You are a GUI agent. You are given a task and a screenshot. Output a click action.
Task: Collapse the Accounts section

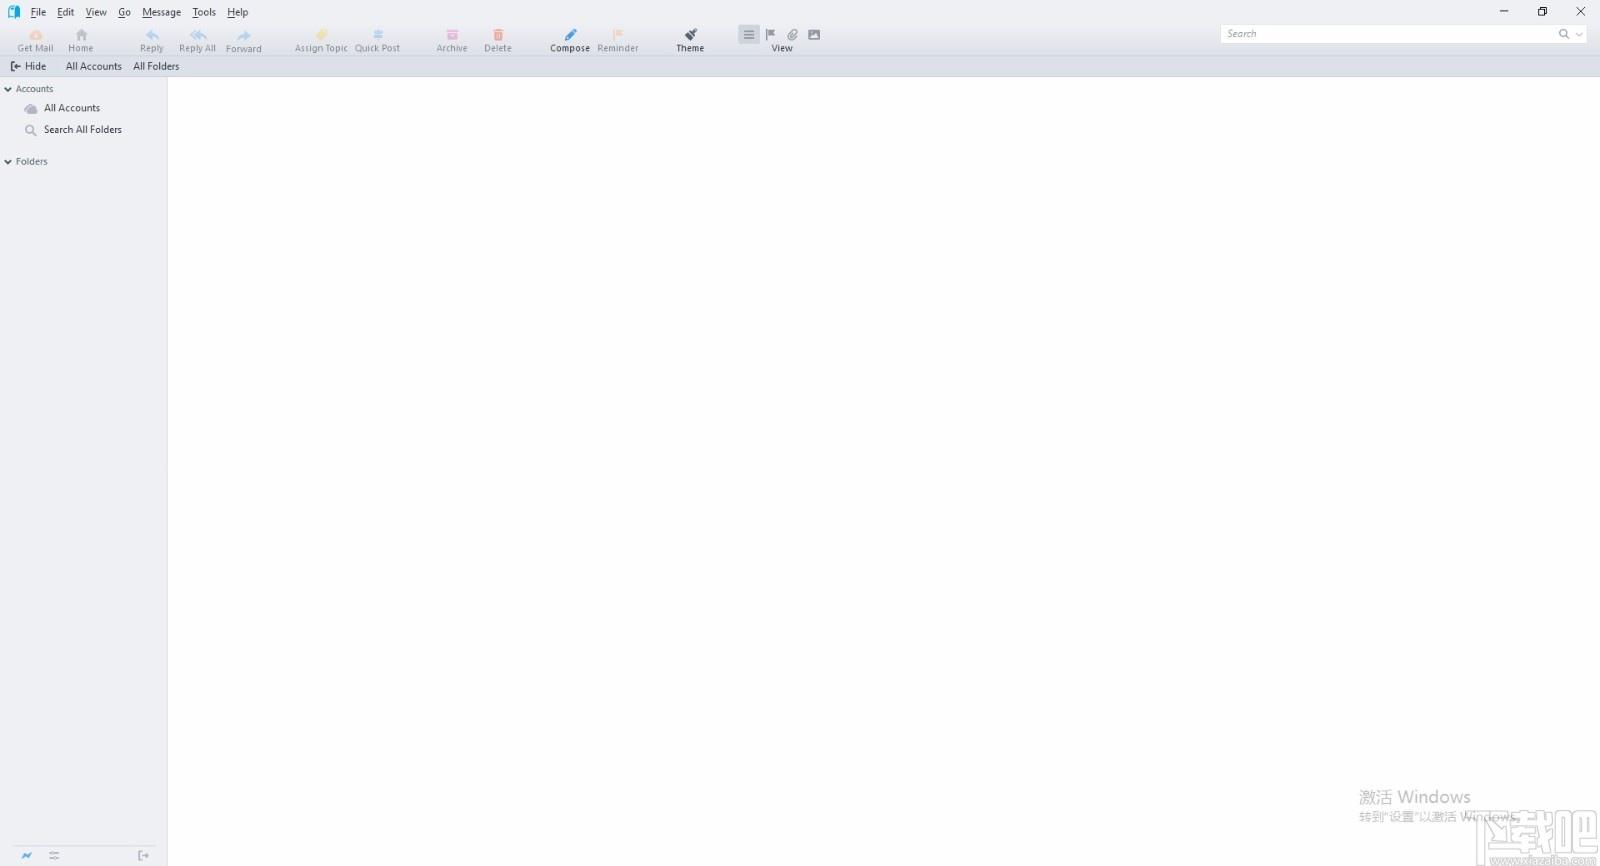[8, 89]
